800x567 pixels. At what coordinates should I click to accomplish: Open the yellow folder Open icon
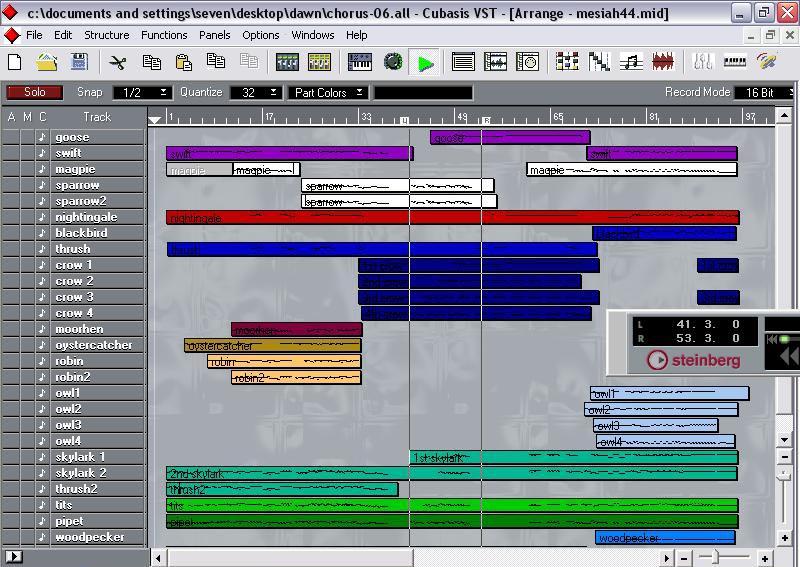(x=47, y=62)
